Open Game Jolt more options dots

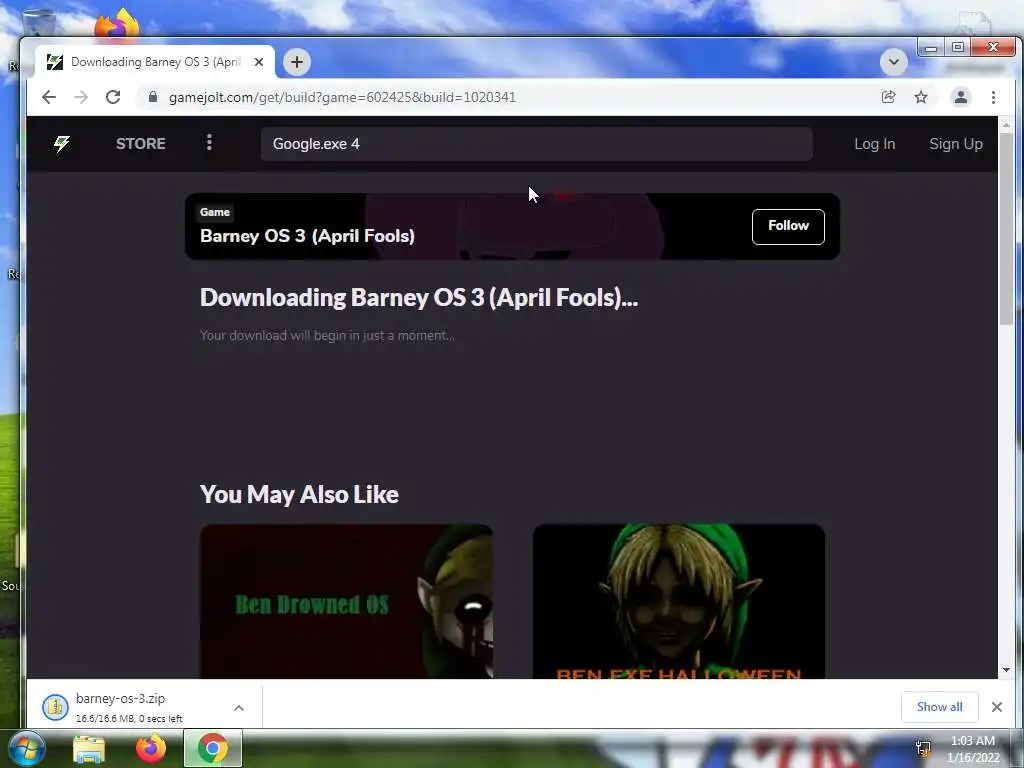[209, 142]
